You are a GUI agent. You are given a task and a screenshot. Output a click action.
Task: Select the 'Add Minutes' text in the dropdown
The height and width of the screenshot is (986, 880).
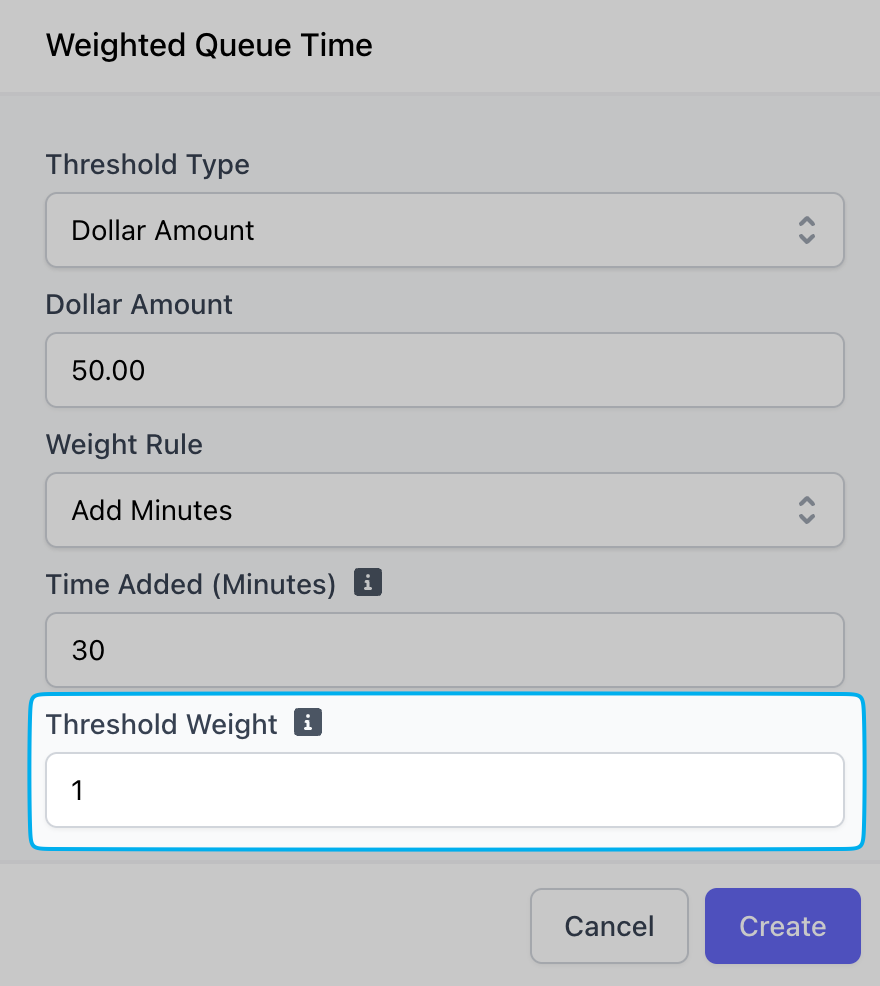[152, 510]
